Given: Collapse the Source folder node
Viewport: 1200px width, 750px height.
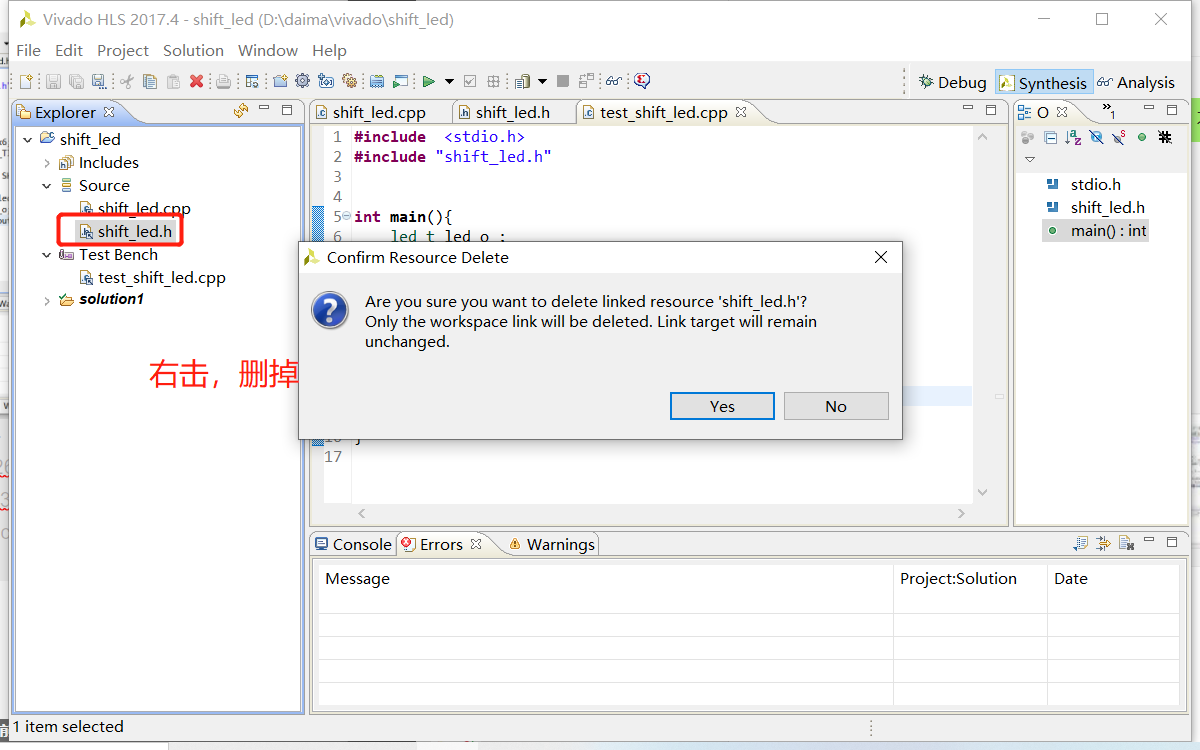Looking at the screenshot, I should click(47, 186).
